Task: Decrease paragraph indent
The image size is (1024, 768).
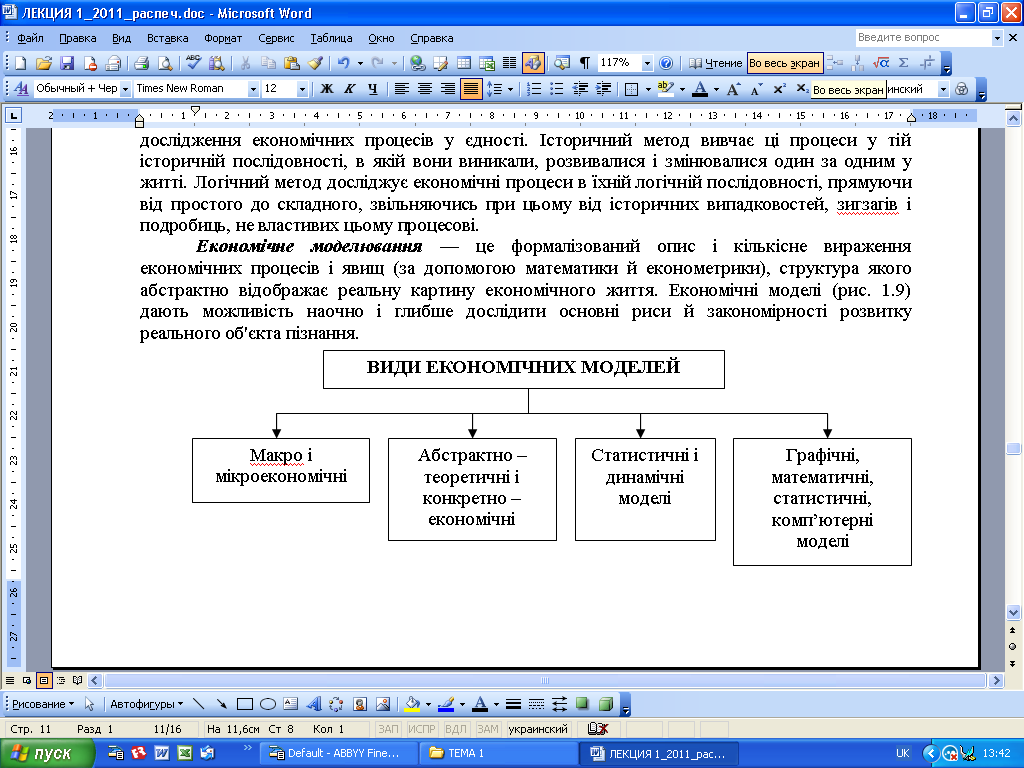Action: (x=580, y=89)
